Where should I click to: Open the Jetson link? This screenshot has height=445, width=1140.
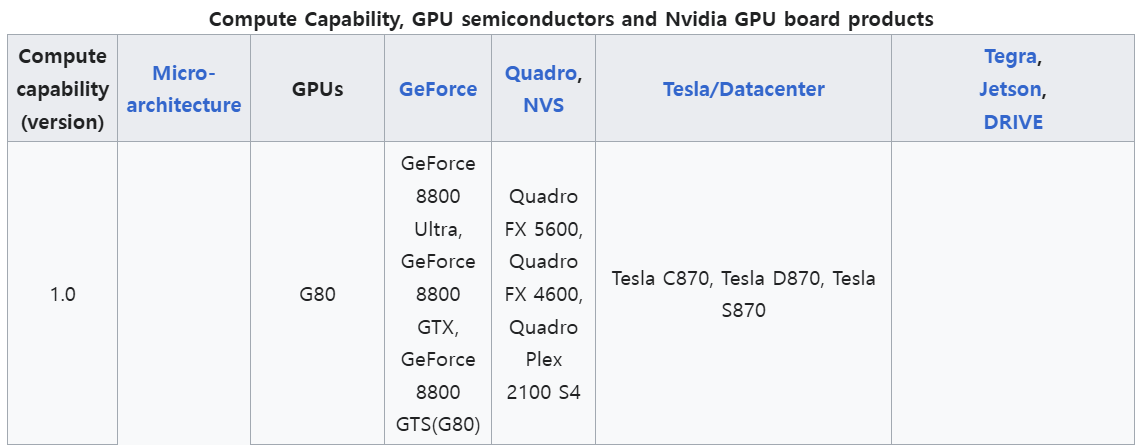[x=1011, y=89]
